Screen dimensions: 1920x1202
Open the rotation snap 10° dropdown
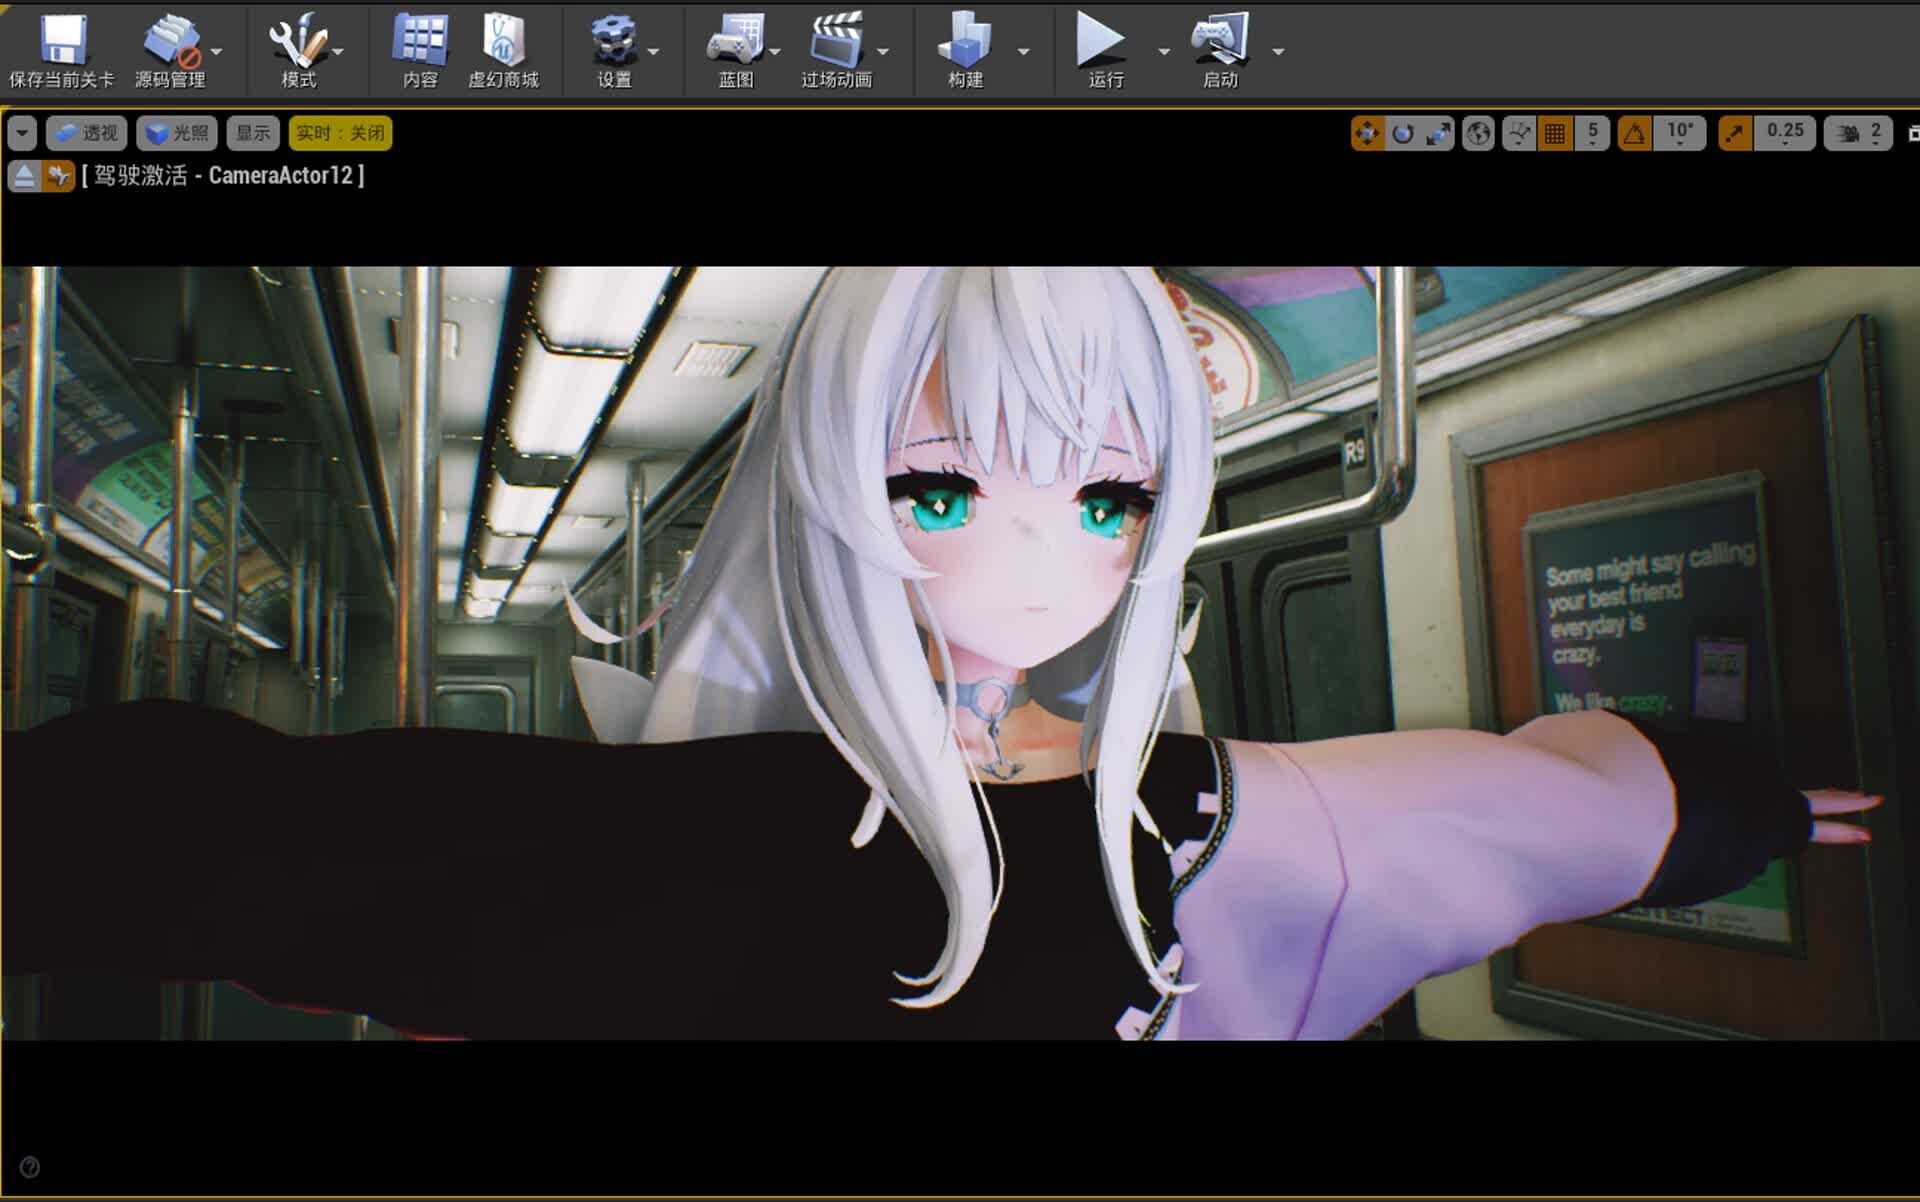[x=1680, y=133]
